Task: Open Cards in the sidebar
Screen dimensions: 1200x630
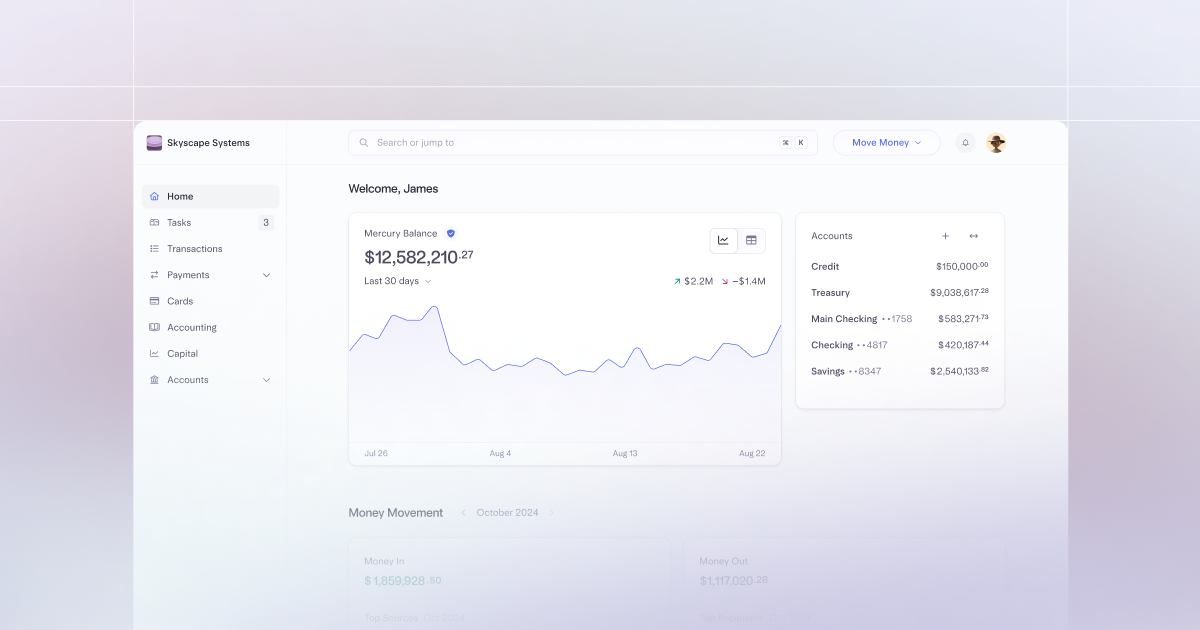Action: pos(210,301)
